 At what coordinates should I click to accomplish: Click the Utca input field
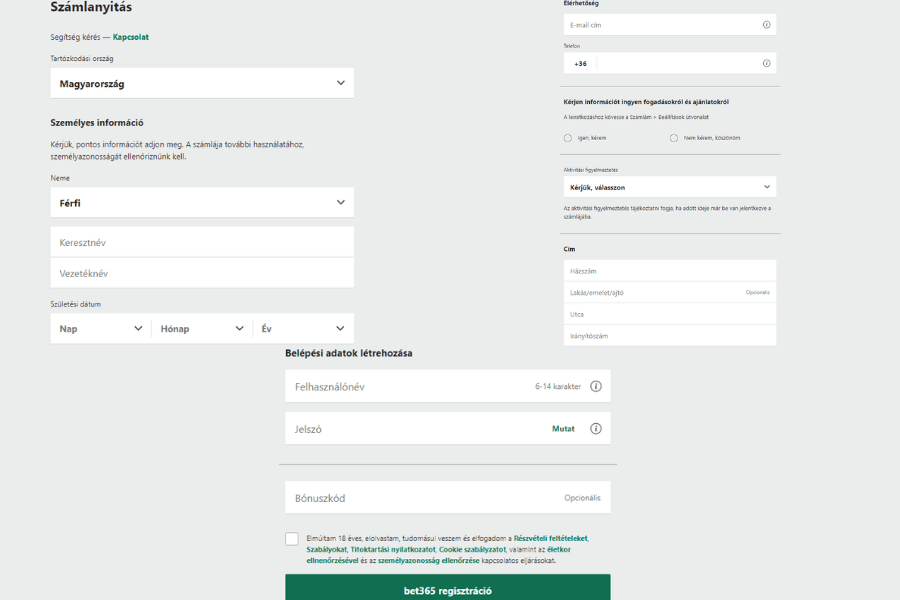670,314
